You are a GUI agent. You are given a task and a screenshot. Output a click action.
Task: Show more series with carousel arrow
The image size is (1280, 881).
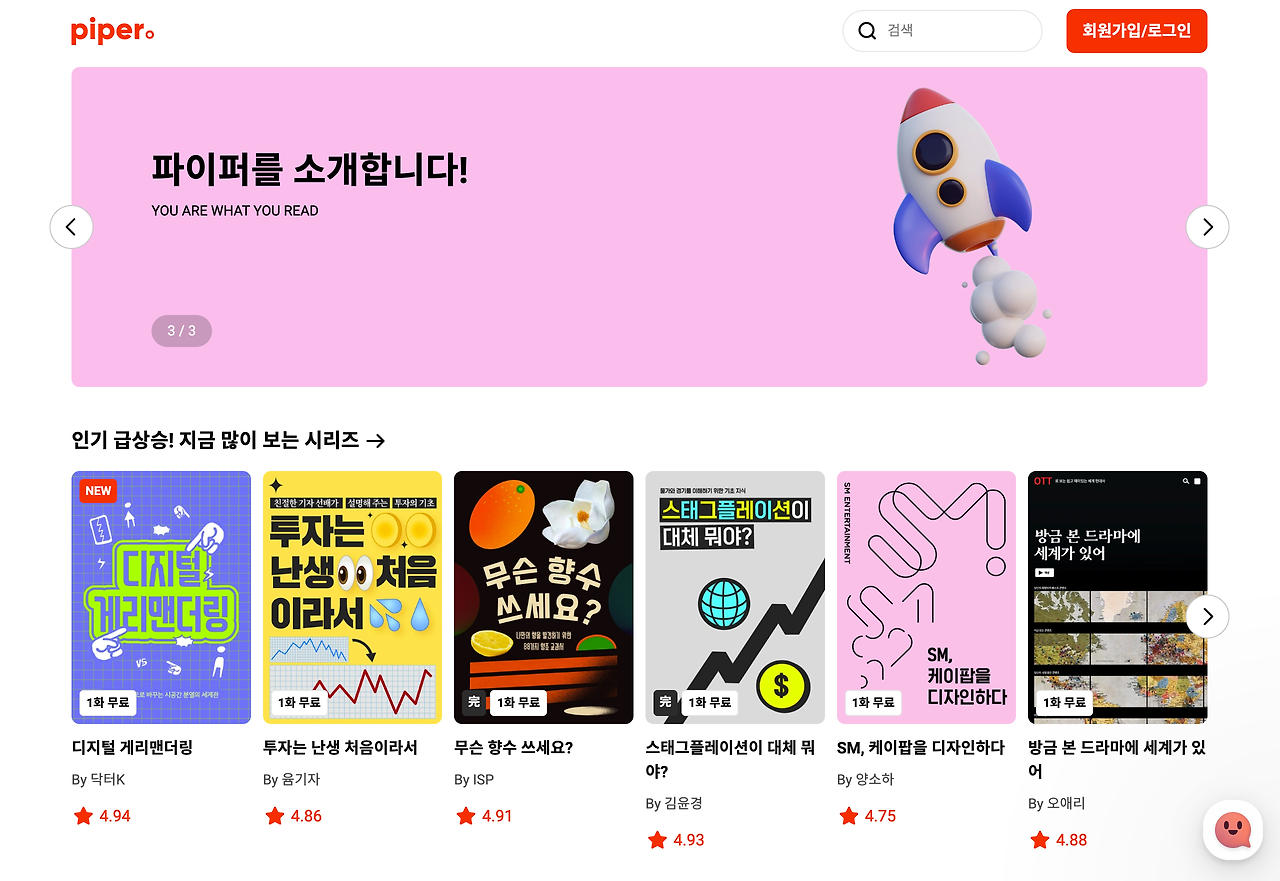1207,616
